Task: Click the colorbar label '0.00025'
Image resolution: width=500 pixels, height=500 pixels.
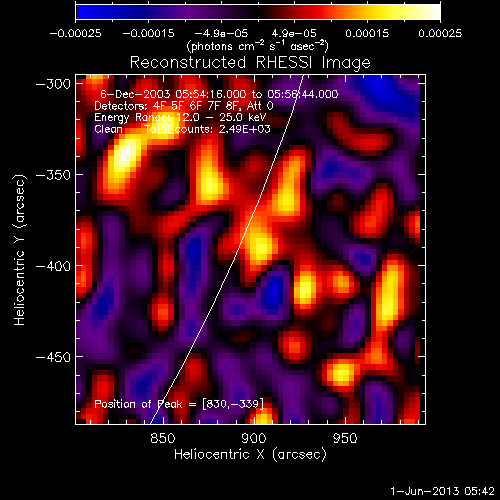Action: coord(440,33)
